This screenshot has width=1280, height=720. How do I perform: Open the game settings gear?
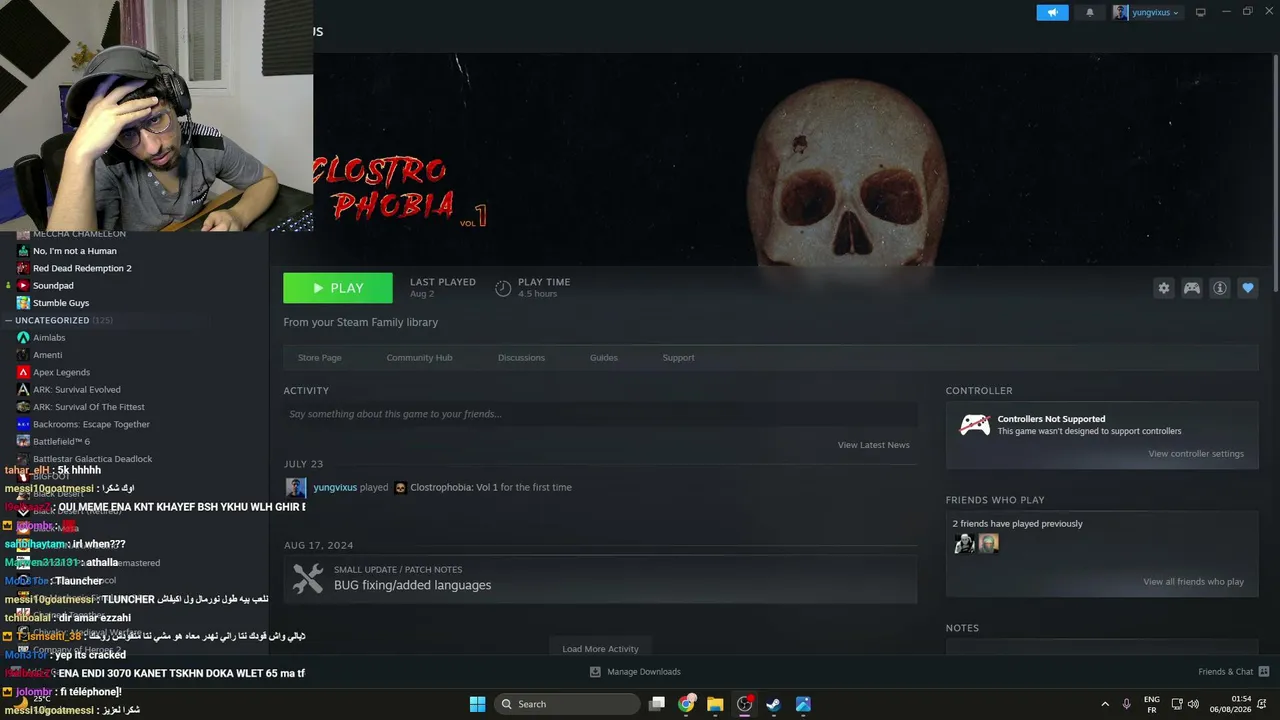1164,288
